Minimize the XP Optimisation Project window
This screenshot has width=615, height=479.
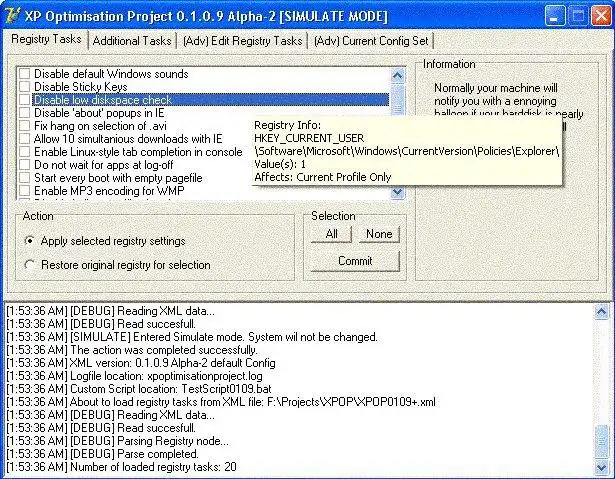pos(555,16)
